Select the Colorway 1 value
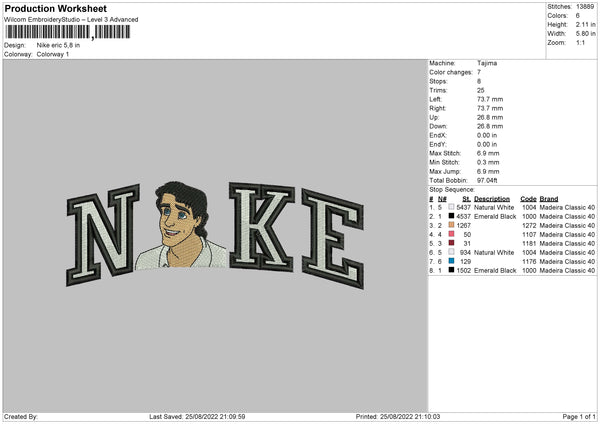This screenshot has width=600, height=424. [53, 54]
